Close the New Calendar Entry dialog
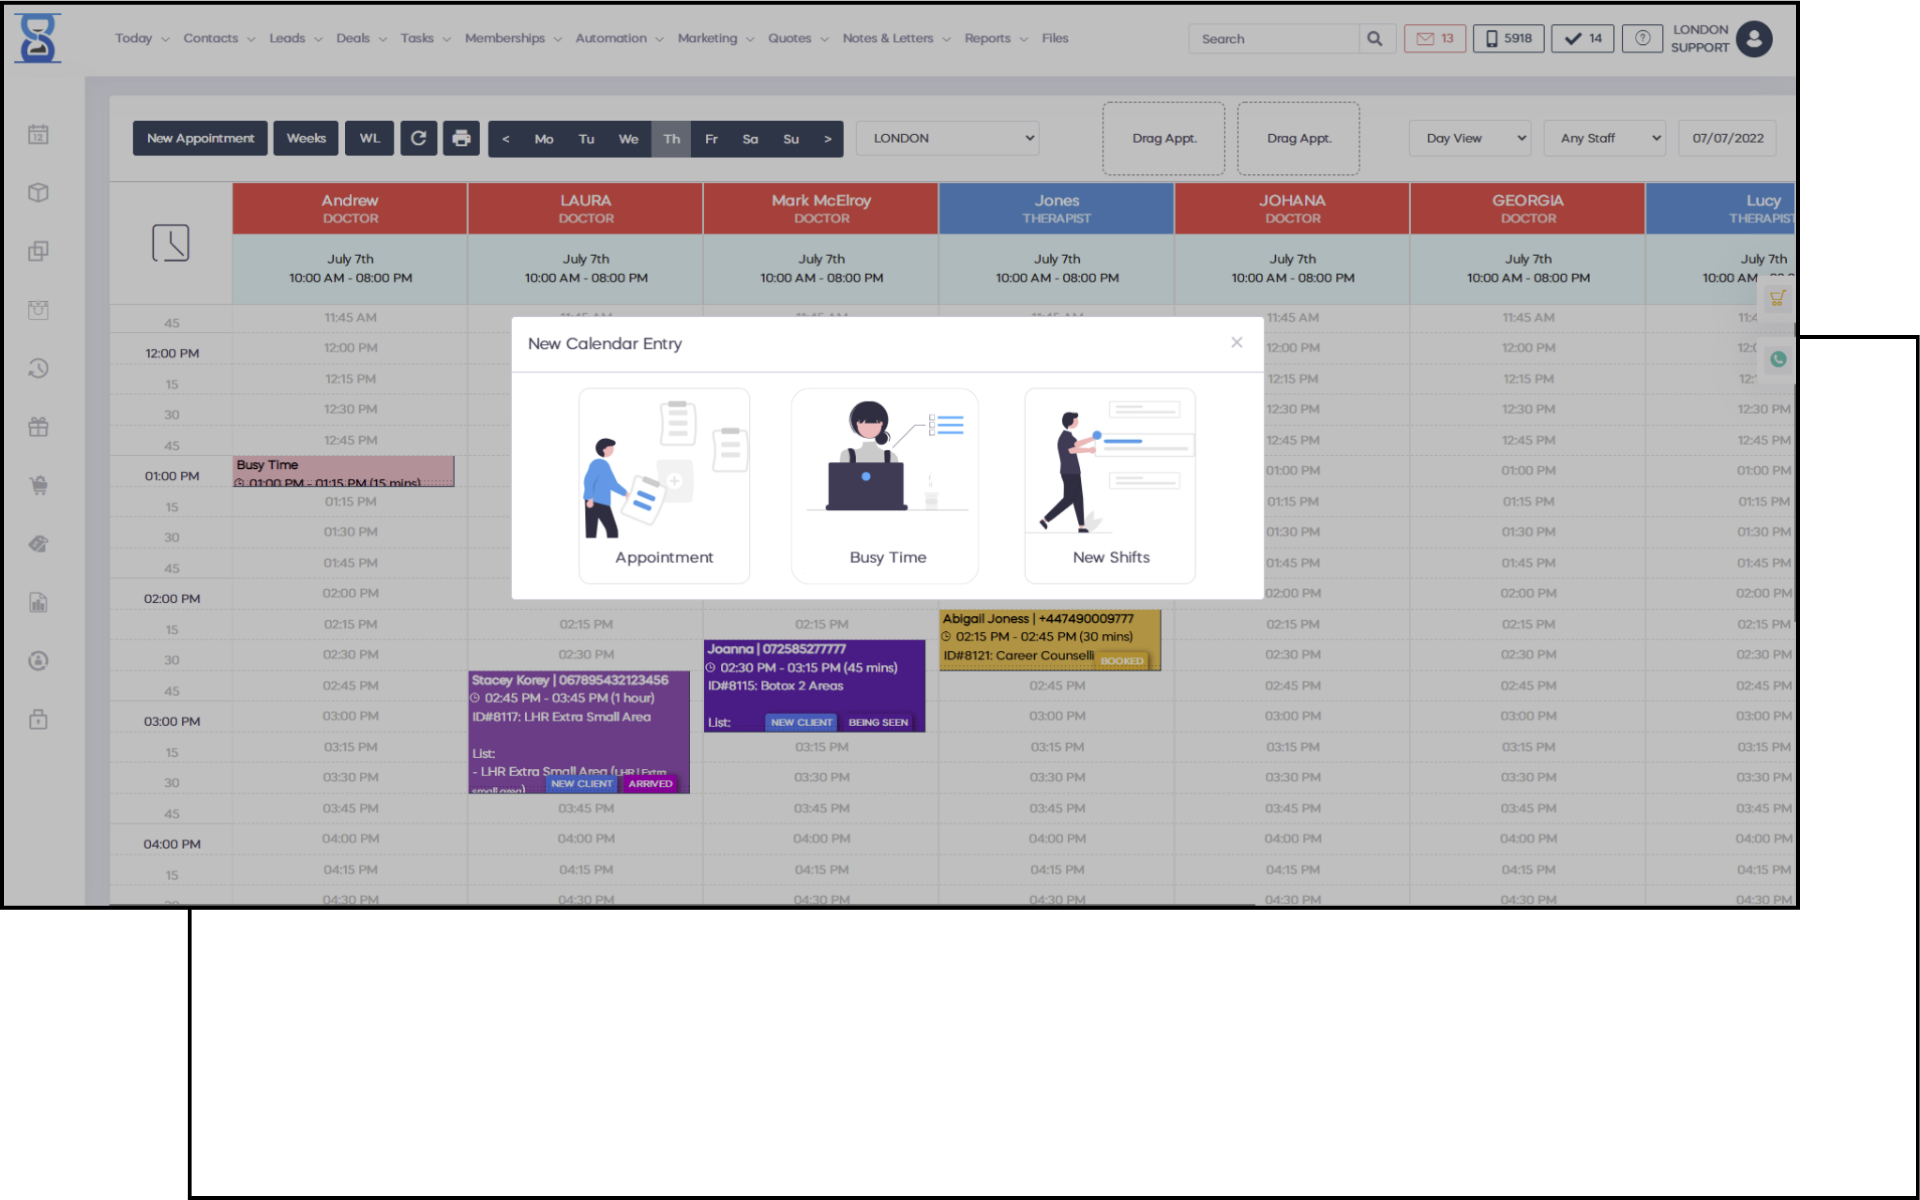This screenshot has width=1920, height=1200. pos(1237,342)
